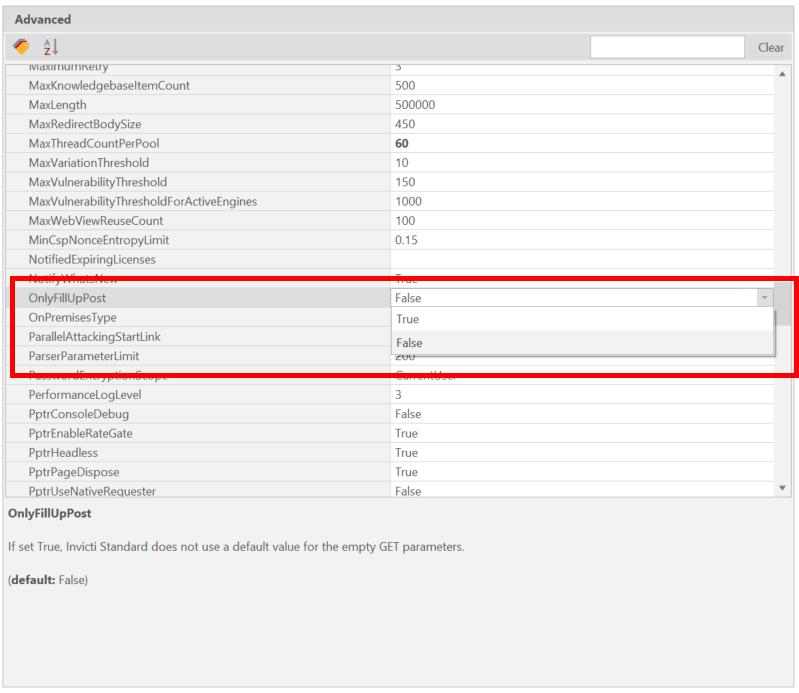Screen dimensions: 799x693
Task: Select the MaxKnowledgebaseItemCount property row
Action: pos(109,86)
